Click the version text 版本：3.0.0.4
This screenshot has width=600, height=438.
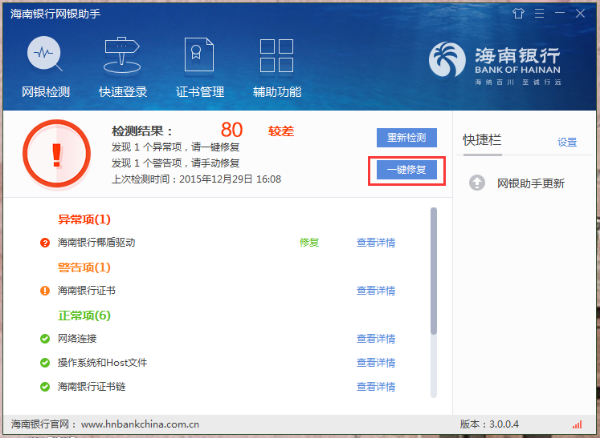pos(489,424)
